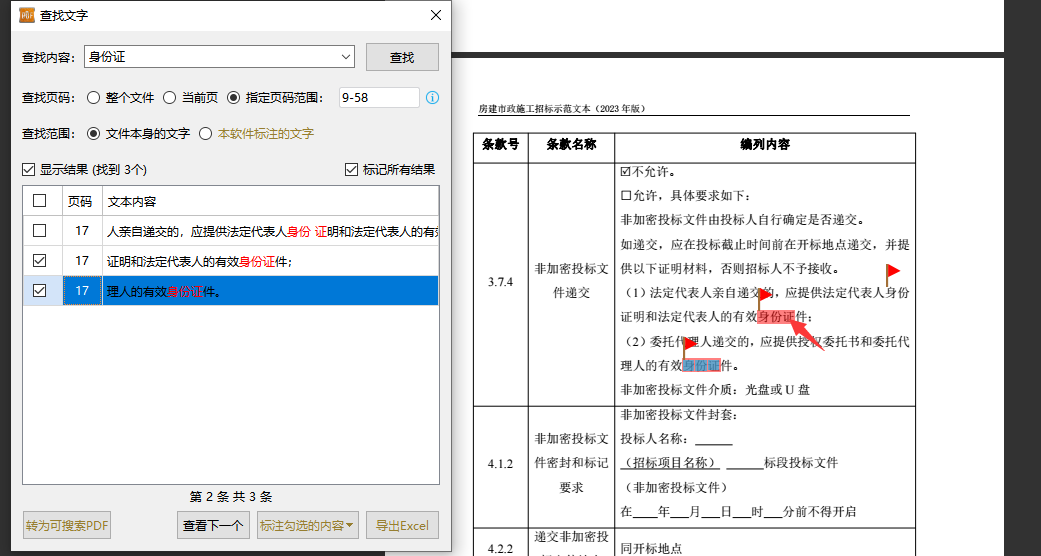Click the document header 房建市政施工招标示范文本

[x=562, y=109]
